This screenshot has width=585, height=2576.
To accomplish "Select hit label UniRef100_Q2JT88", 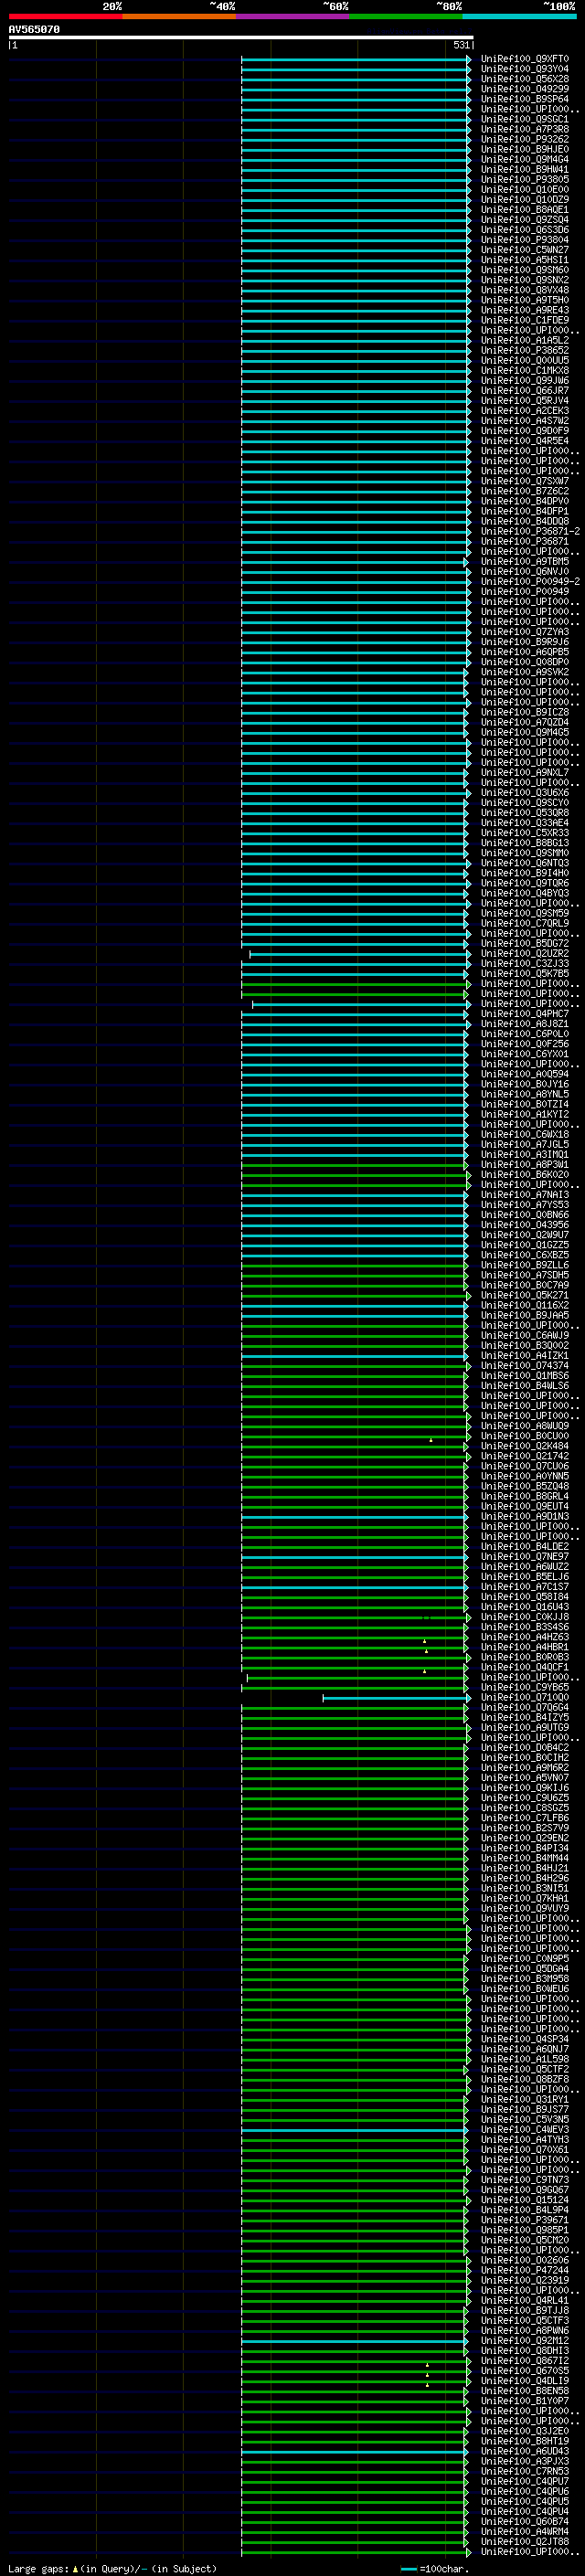I will pos(525,2541).
